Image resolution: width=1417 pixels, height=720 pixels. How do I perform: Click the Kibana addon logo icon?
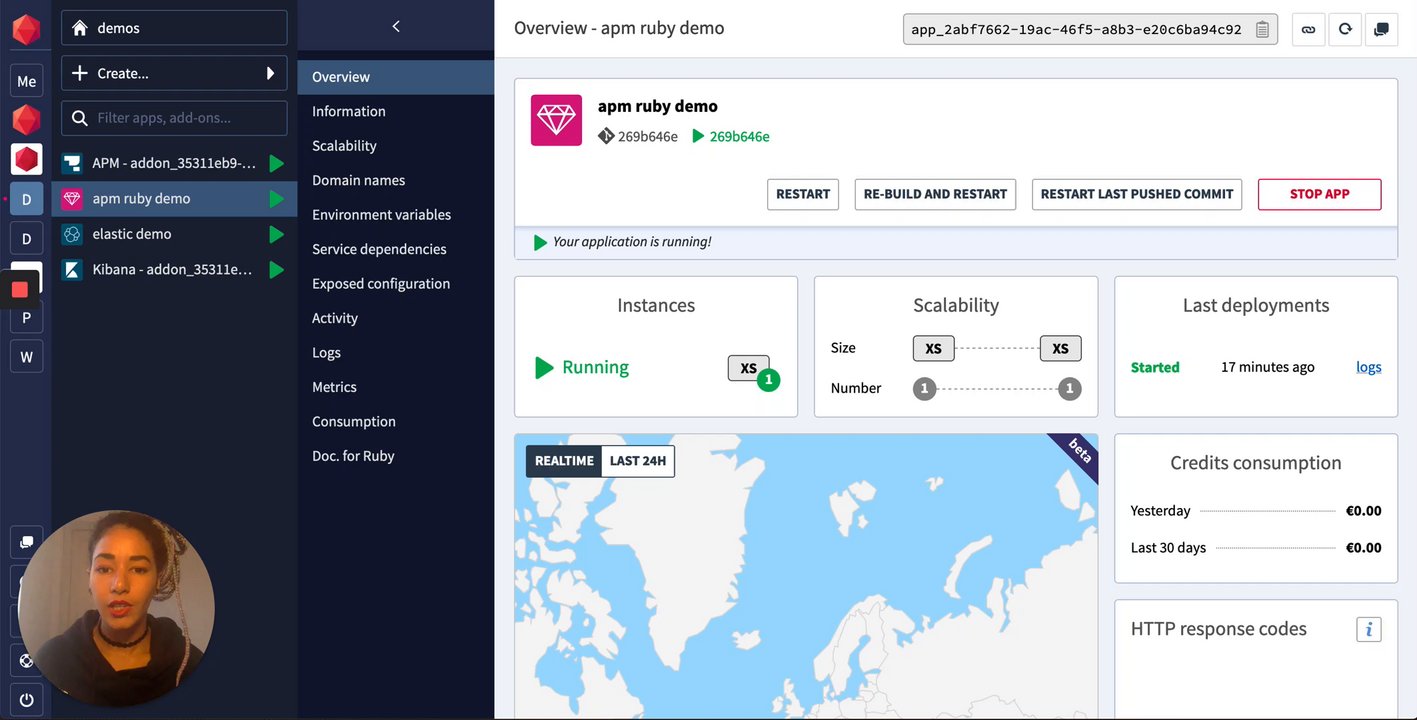coord(72,269)
